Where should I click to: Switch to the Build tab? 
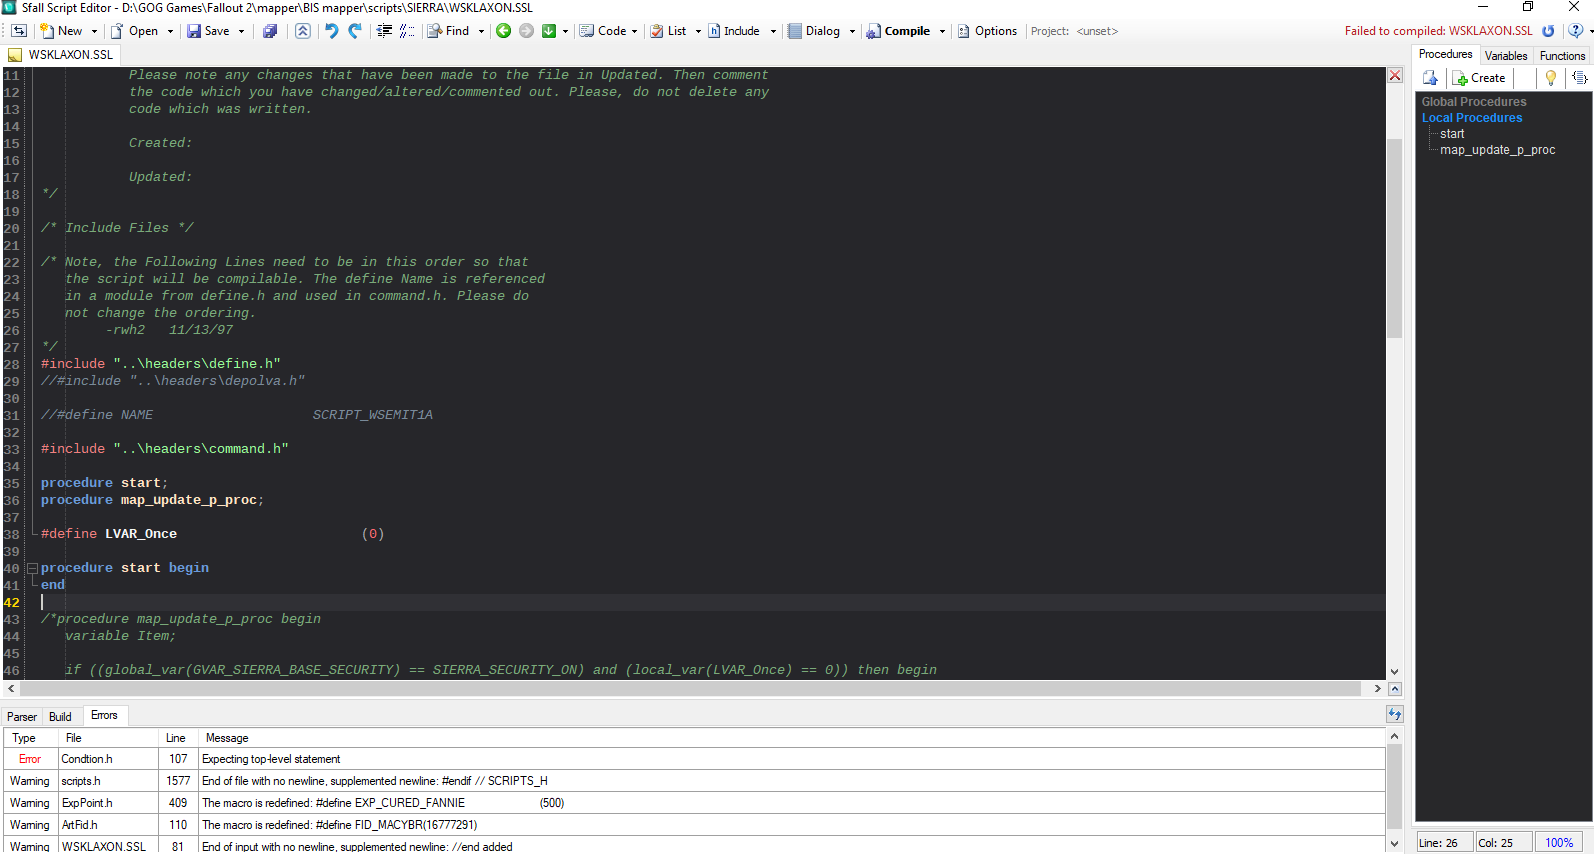click(x=60, y=717)
